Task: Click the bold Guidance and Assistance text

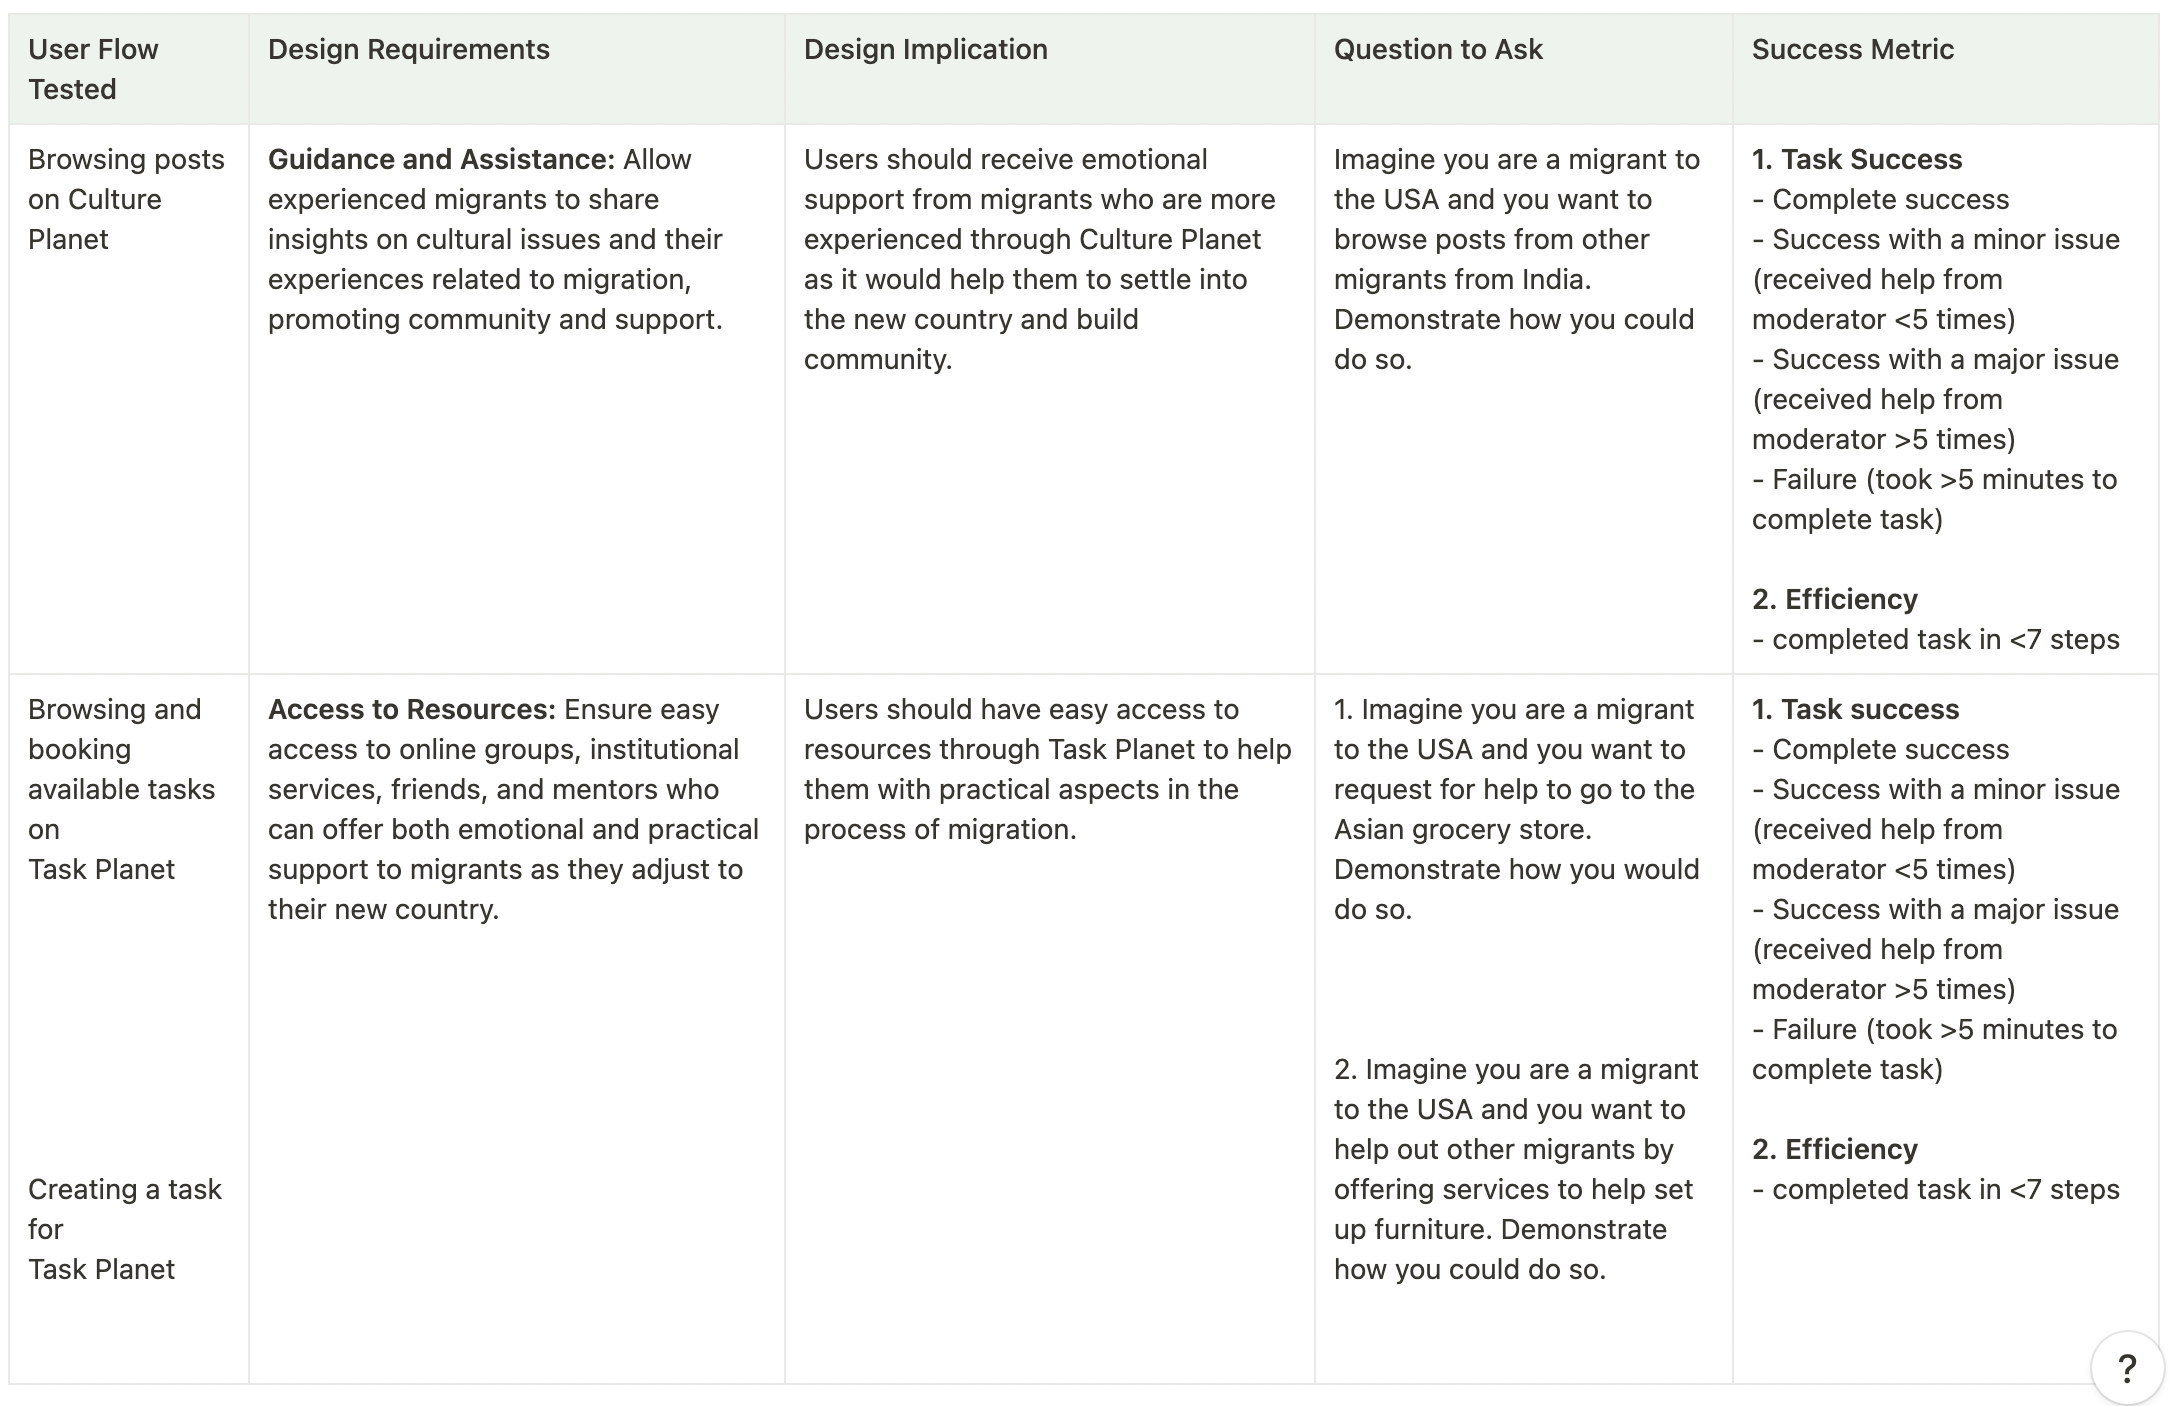Action: click(441, 159)
